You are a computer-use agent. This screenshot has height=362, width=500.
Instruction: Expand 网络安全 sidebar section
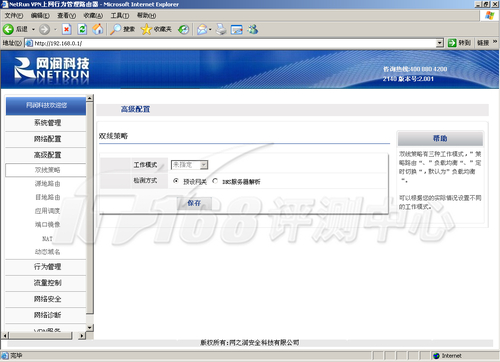pos(46,299)
